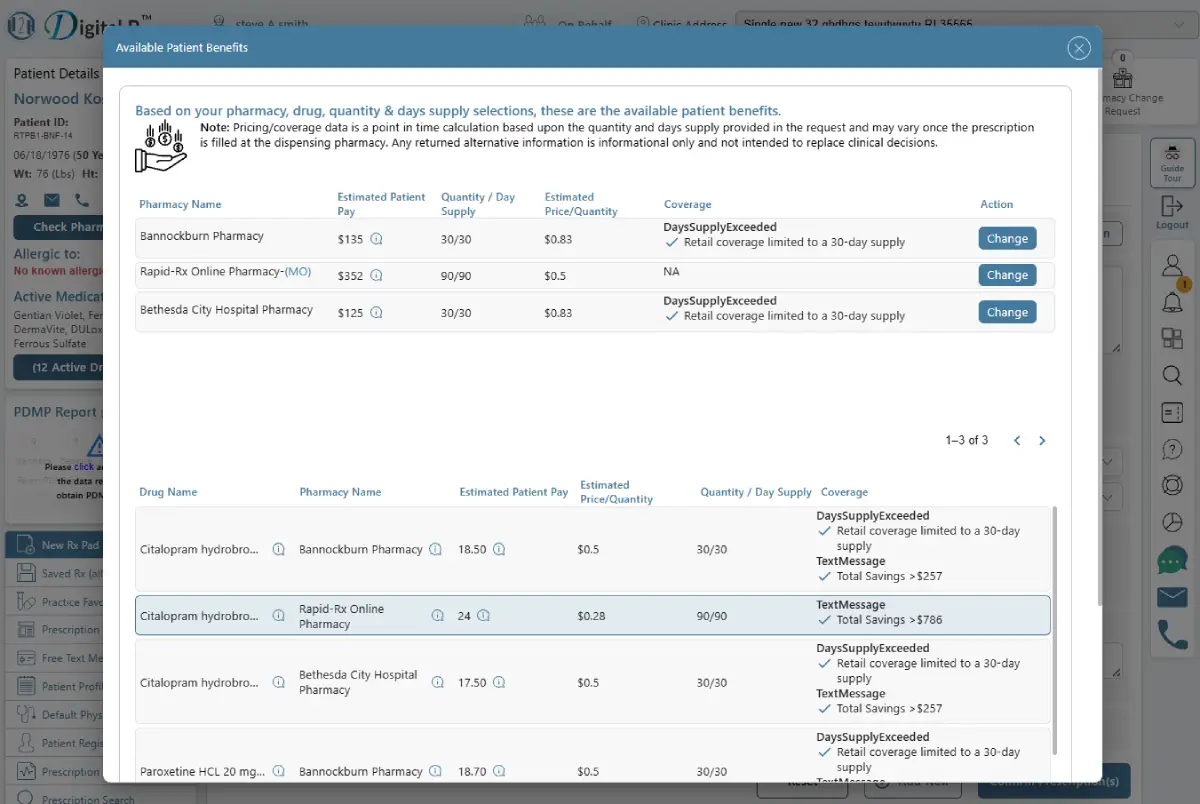Click Check Pharmacy button in Patient Details

(59, 227)
